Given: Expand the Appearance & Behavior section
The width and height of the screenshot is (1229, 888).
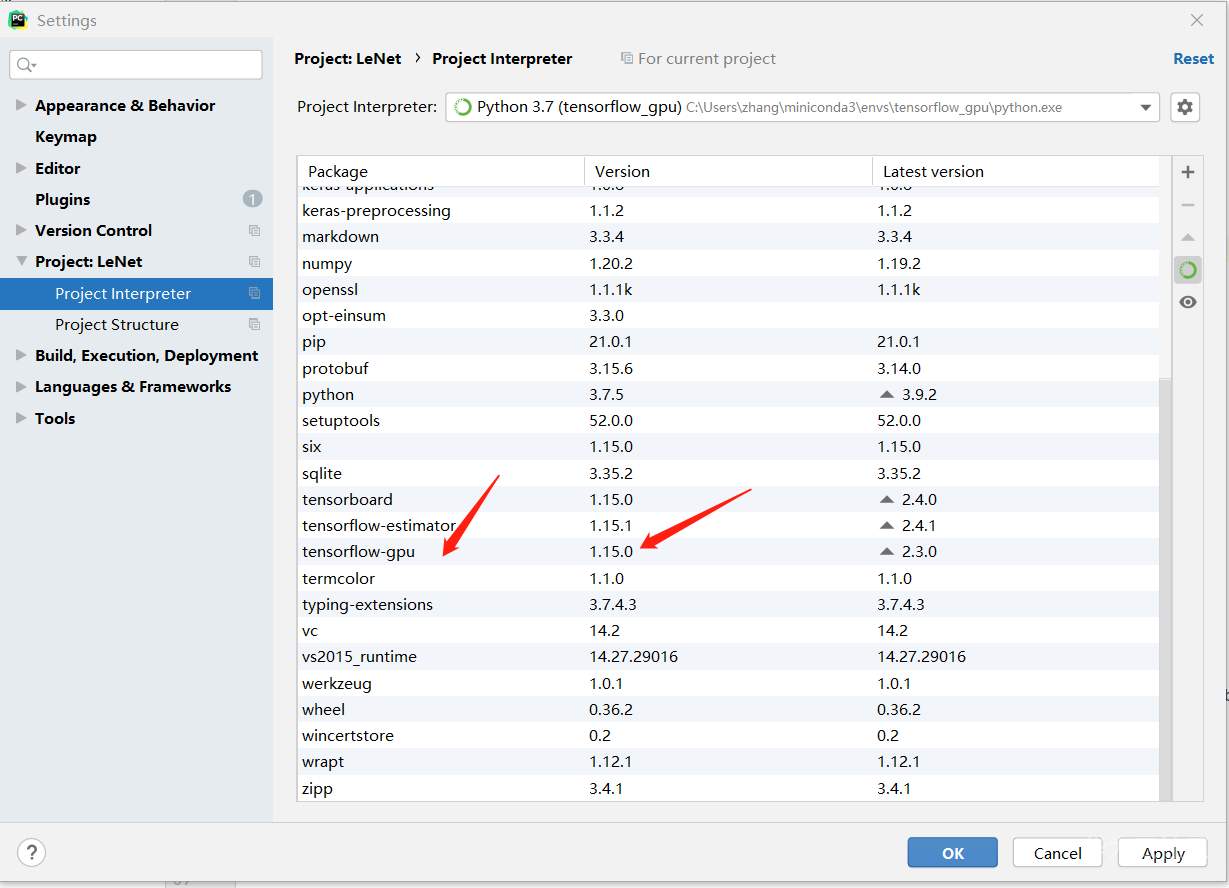Looking at the screenshot, I should 21,105.
